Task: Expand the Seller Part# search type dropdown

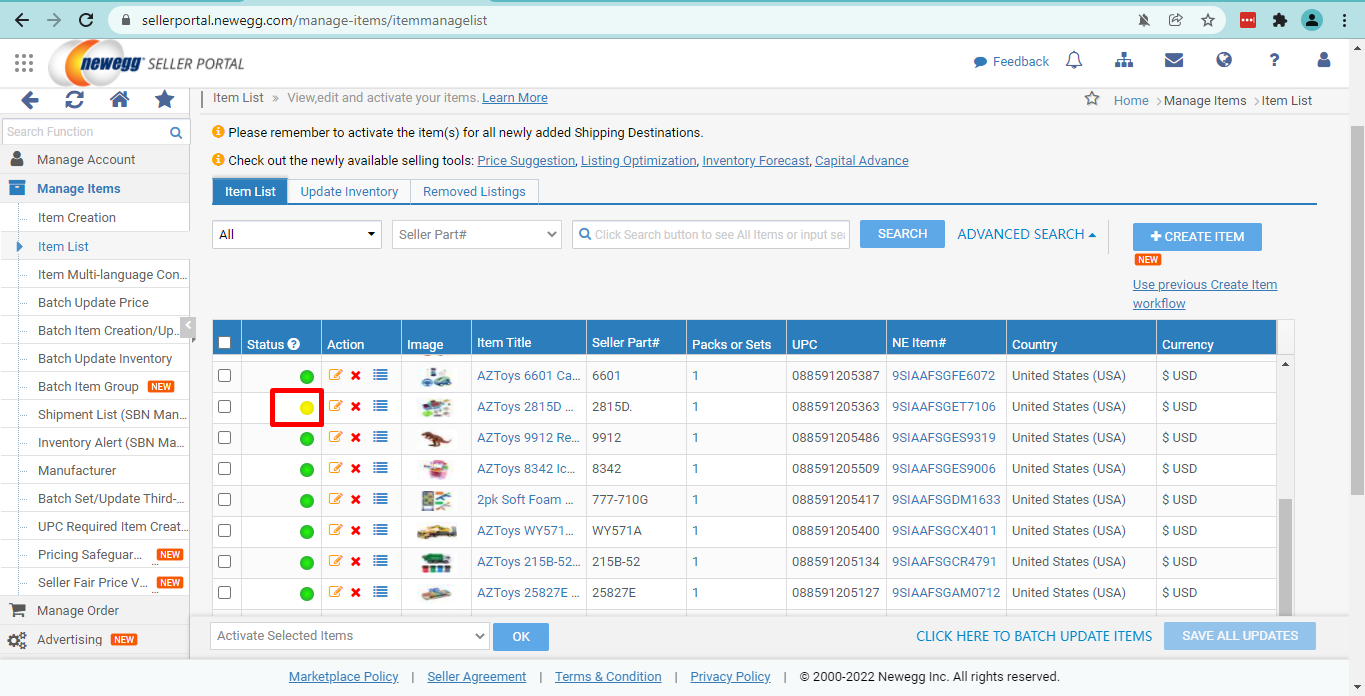Action: [x=477, y=234]
